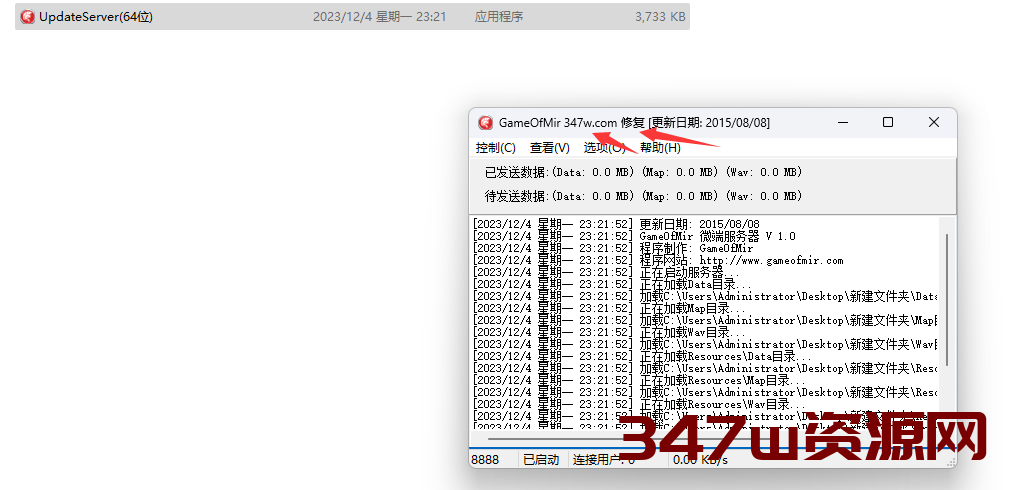Maximize the GameOfMir window
The image size is (1017, 490).
[x=888, y=122]
